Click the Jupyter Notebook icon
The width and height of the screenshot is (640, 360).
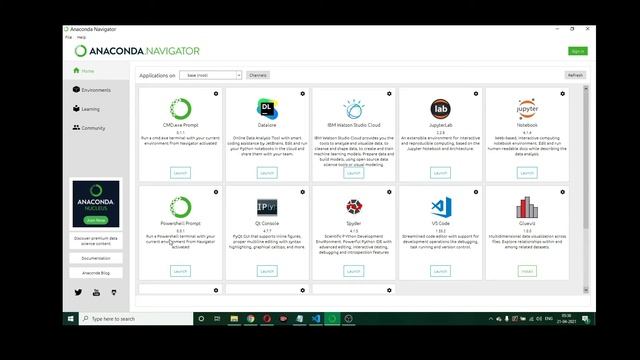(x=527, y=109)
